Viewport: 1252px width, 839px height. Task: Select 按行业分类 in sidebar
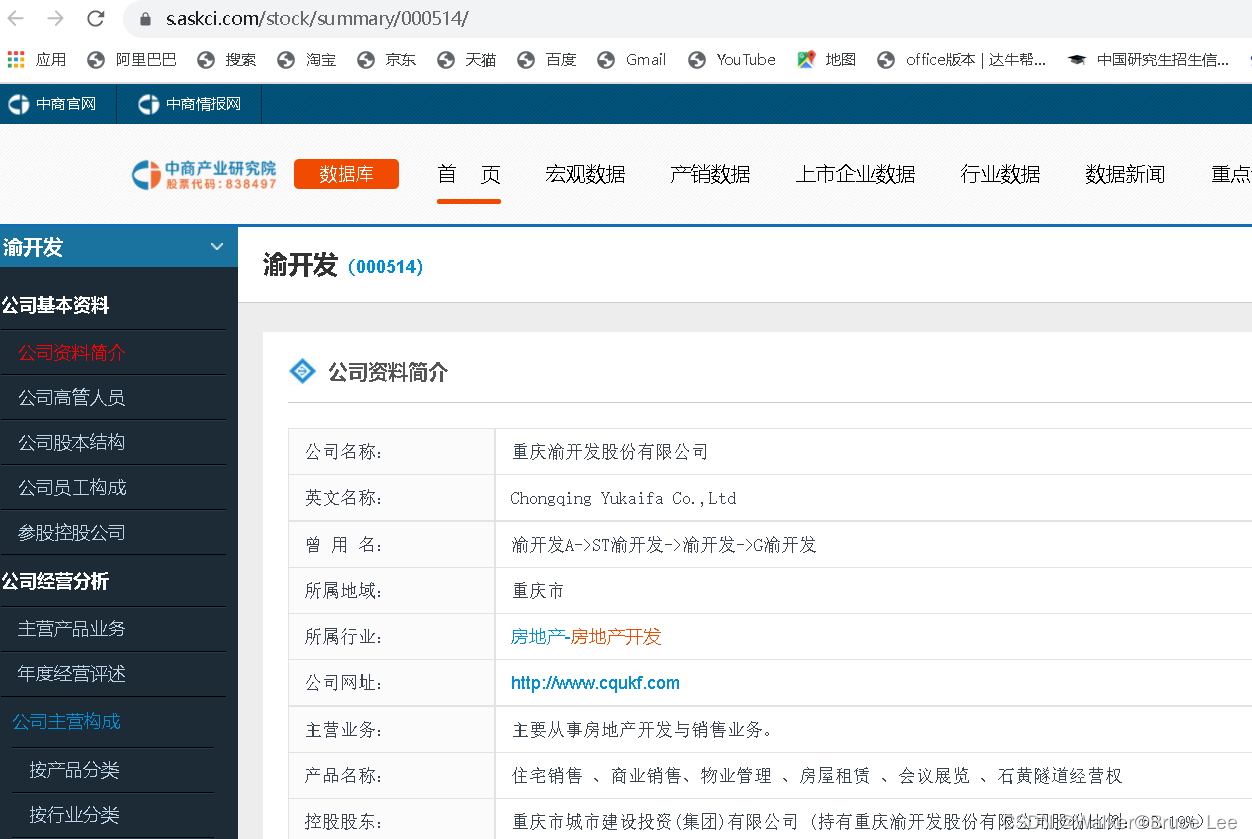(x=74, y=815)
